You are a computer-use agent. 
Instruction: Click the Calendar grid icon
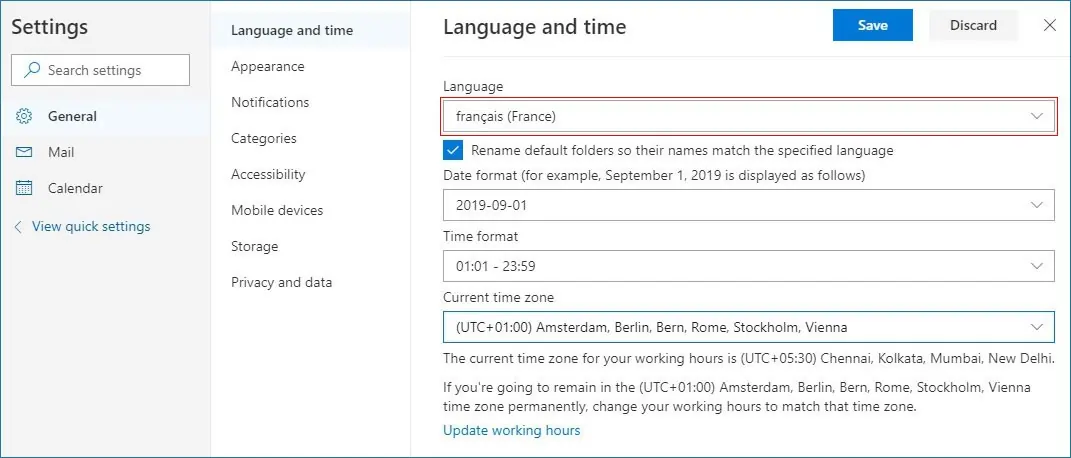(x=24, y=188)
